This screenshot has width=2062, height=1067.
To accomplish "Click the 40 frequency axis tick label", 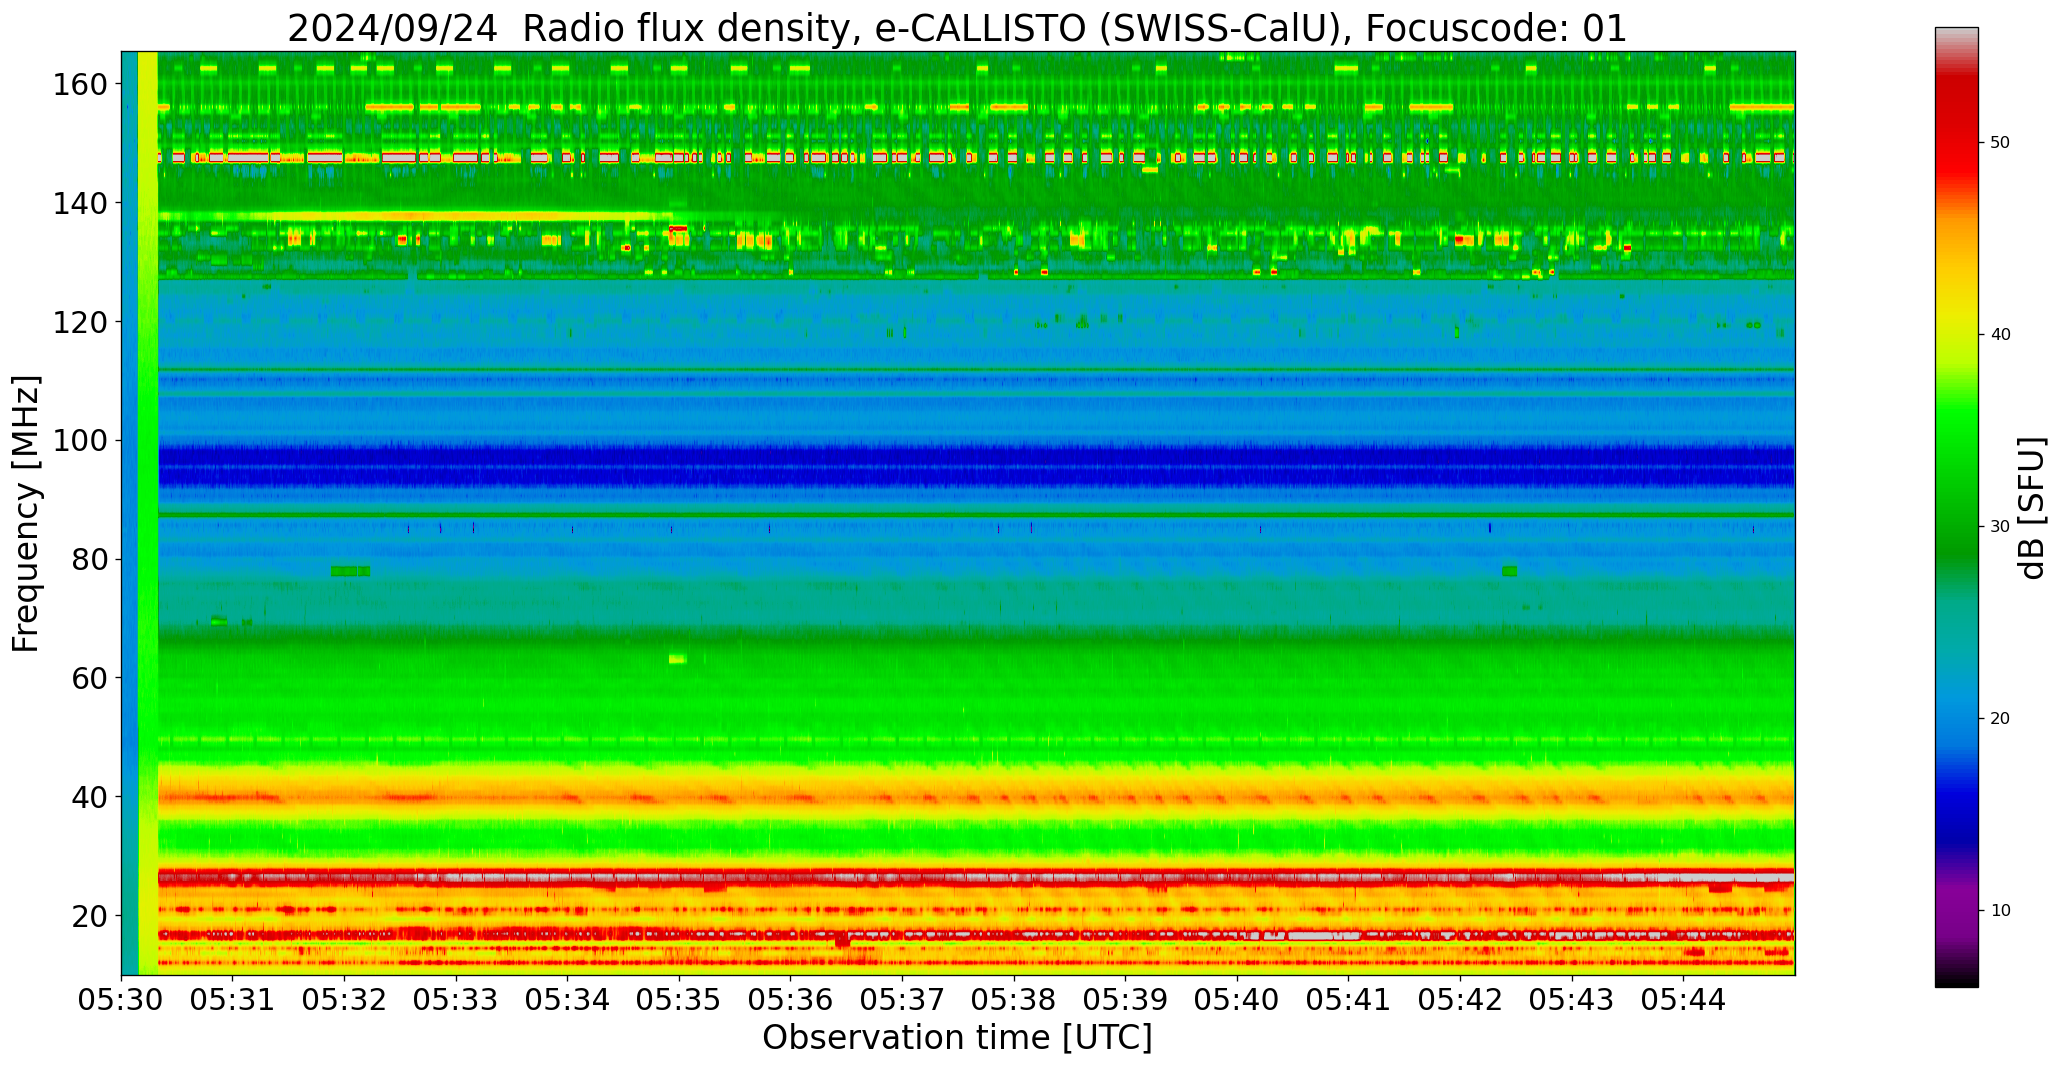I will [x=89, y=797].
